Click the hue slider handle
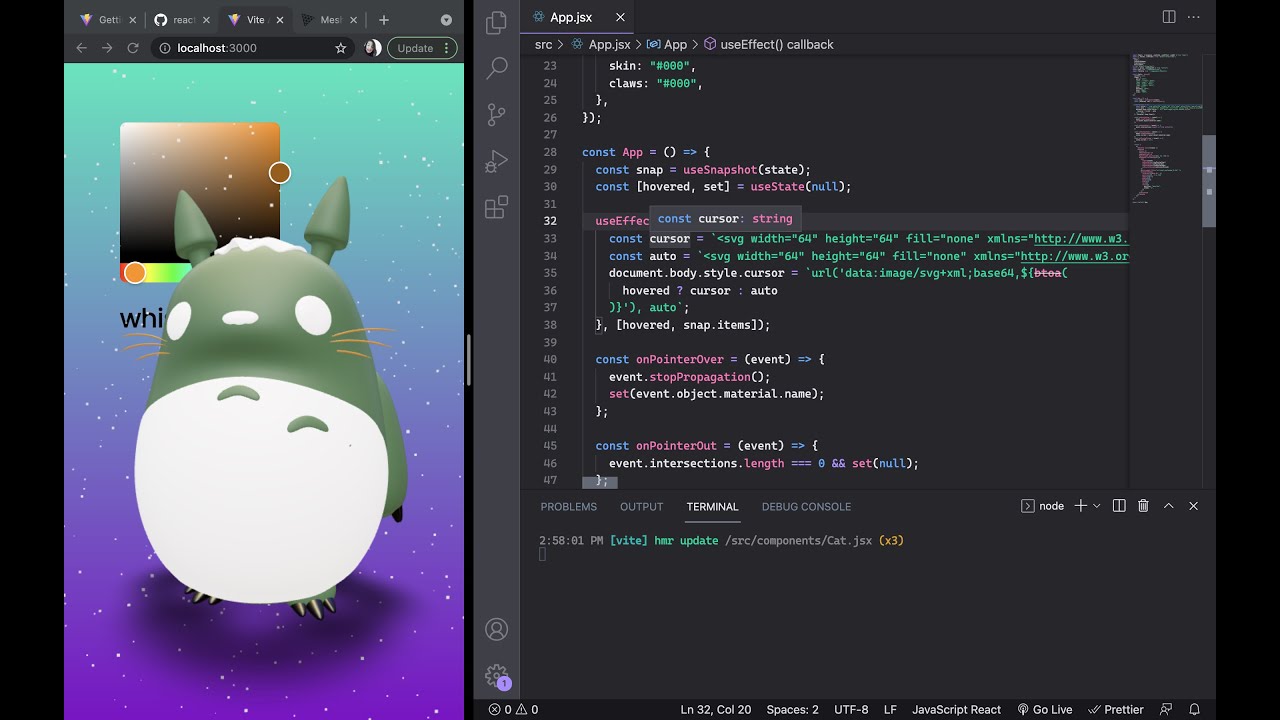Screen dimensions: 1280x720 pos(134,273)
